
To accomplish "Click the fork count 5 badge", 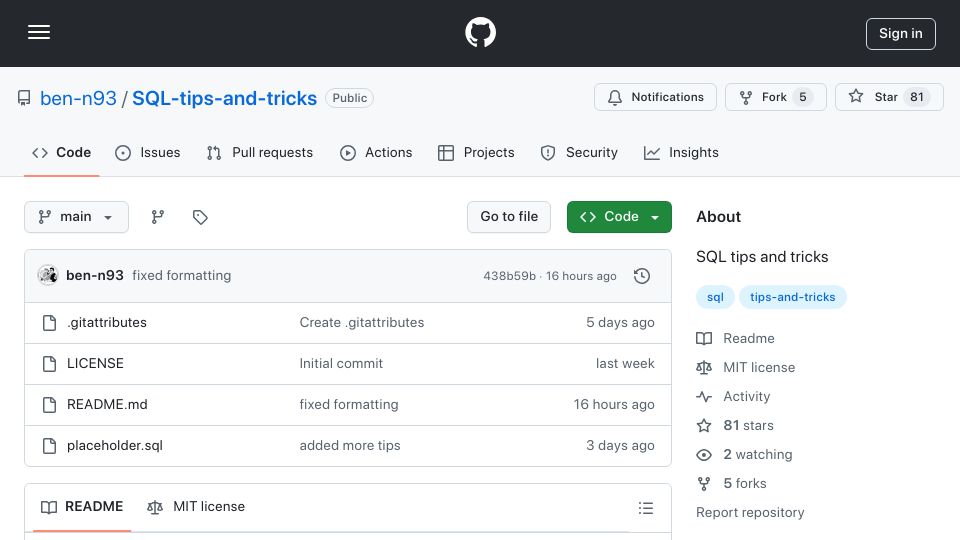I will tap(803, 97).
